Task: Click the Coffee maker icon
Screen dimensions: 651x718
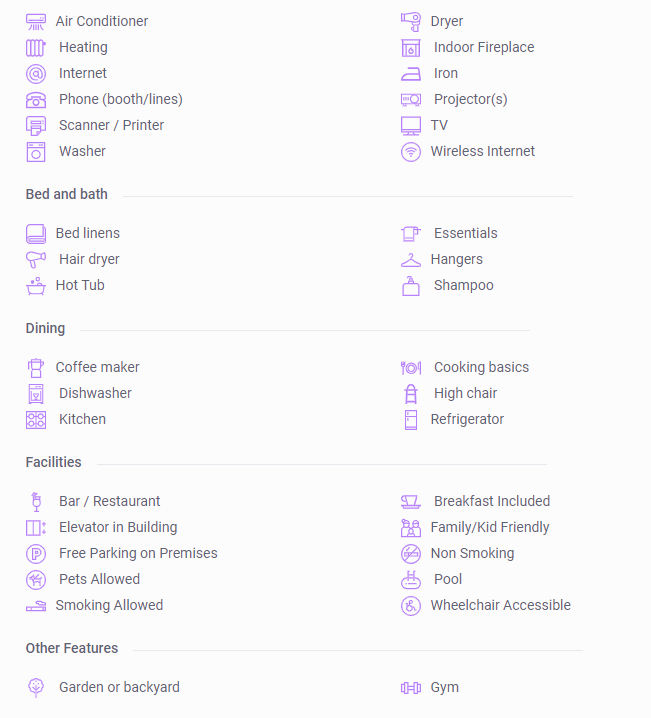Action: coord(36,368)
